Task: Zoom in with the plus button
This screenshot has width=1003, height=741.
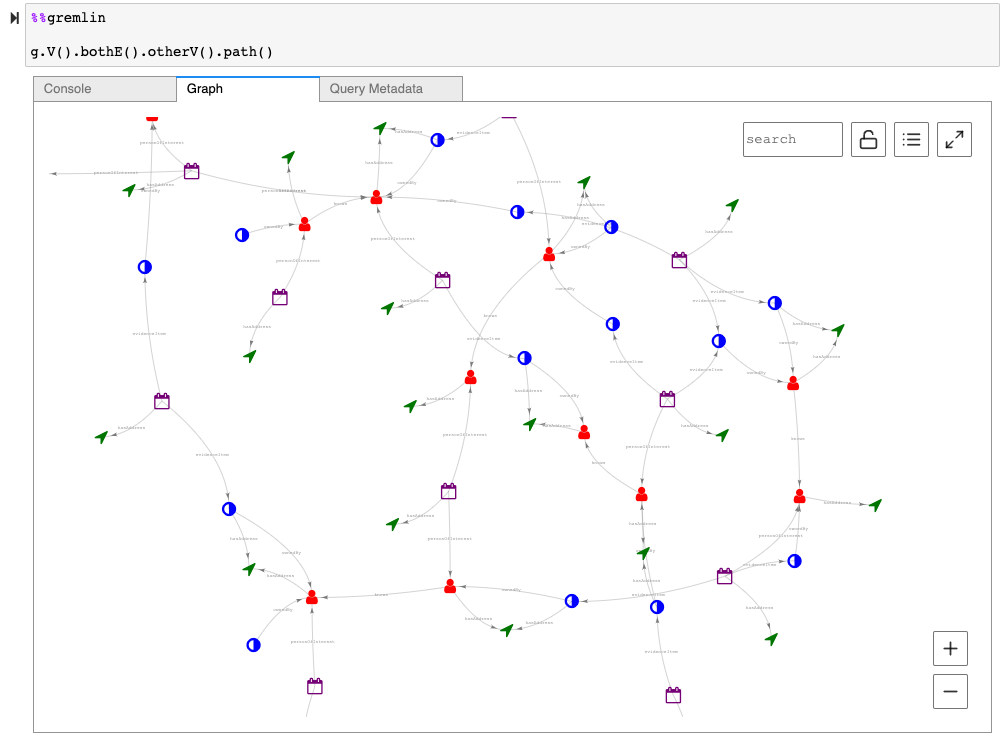Action: pos(950,648)
